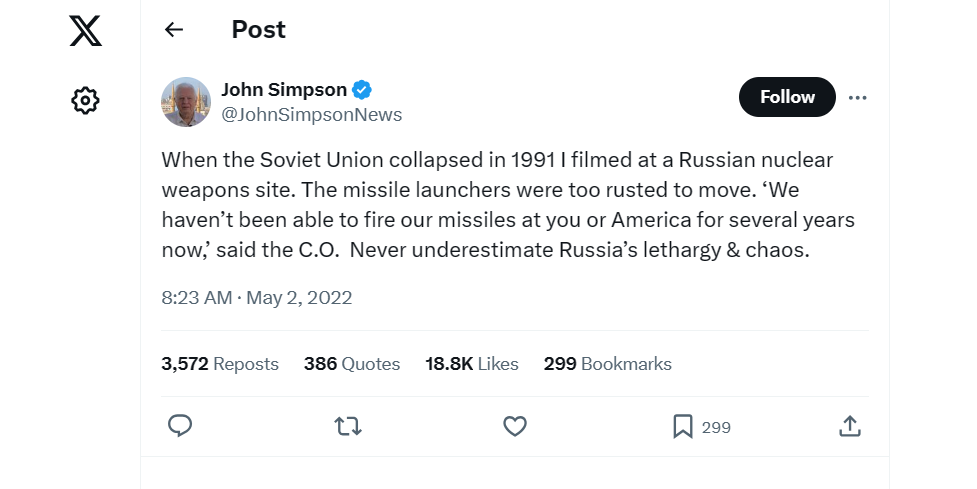This screenshot has width=977, height=489.
Task: Go back using the left arrow
Action: point(174,30)
